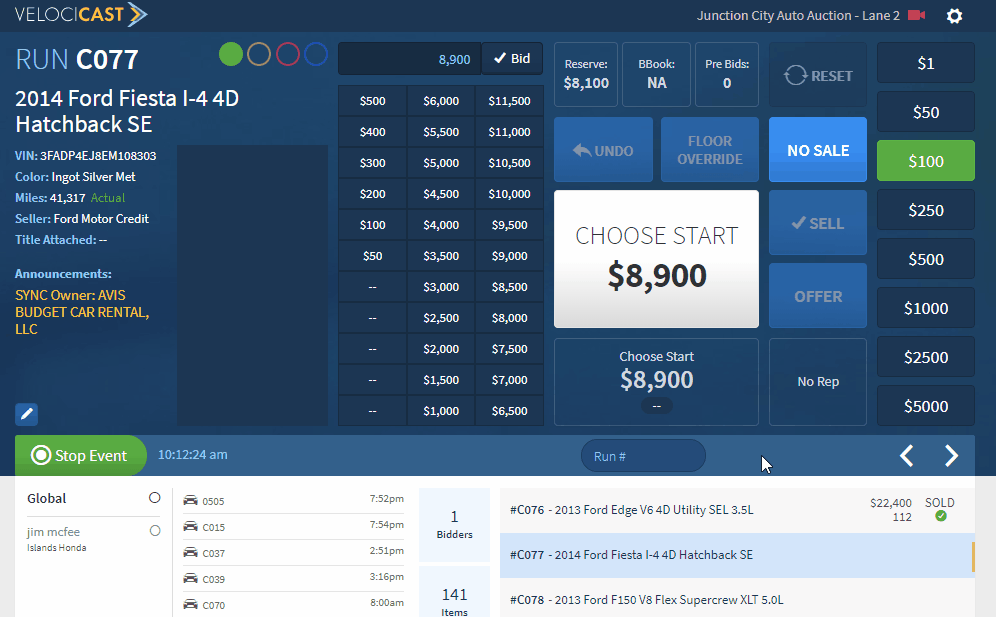
Task: Pick the $3,000 bid amount
Action: pos(441,287)
